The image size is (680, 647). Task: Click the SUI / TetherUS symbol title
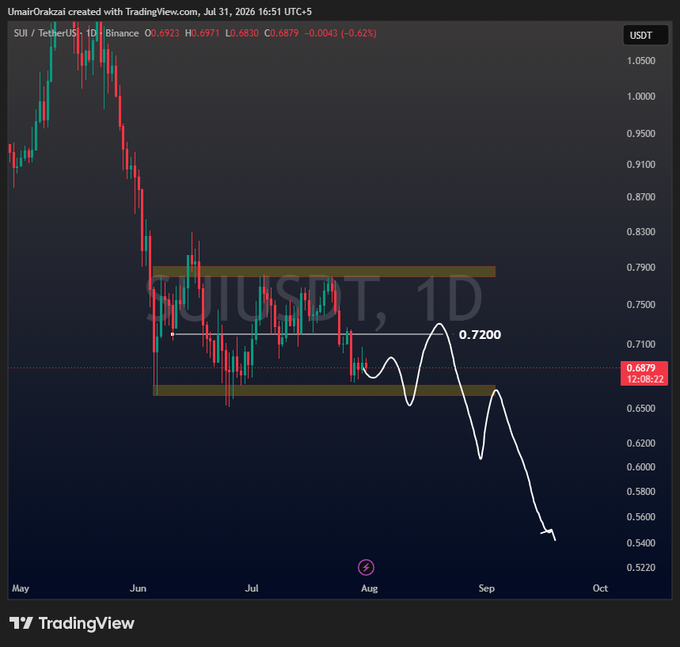pos(46,33)
